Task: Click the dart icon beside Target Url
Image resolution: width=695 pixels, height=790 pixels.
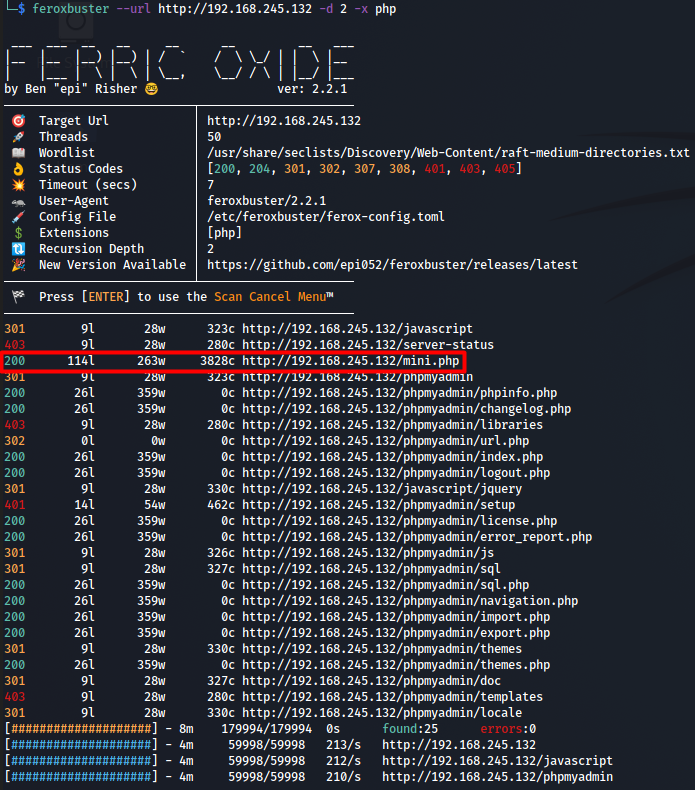Action: [18, 121]
